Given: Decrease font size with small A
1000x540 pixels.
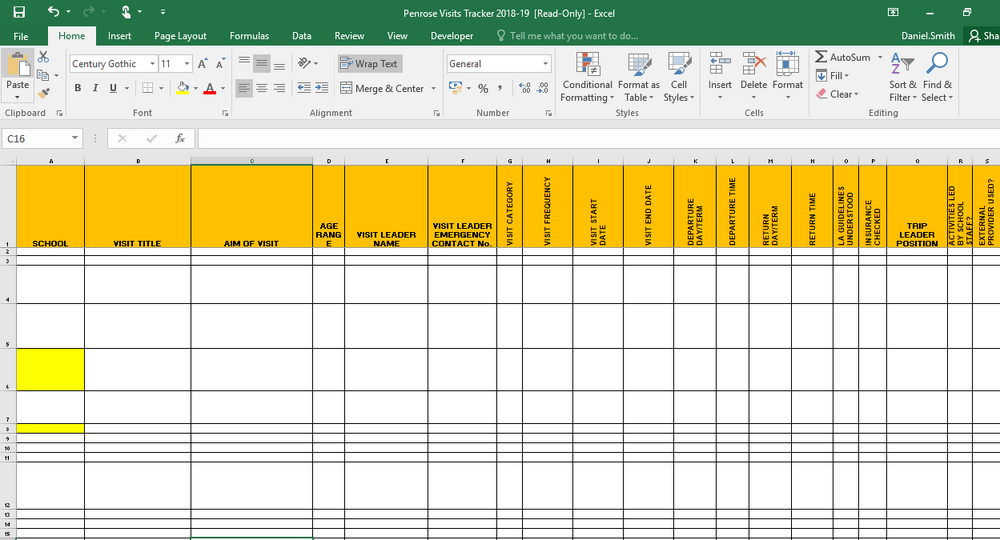Looking at the screenshot, I should [x=220, y=64].
